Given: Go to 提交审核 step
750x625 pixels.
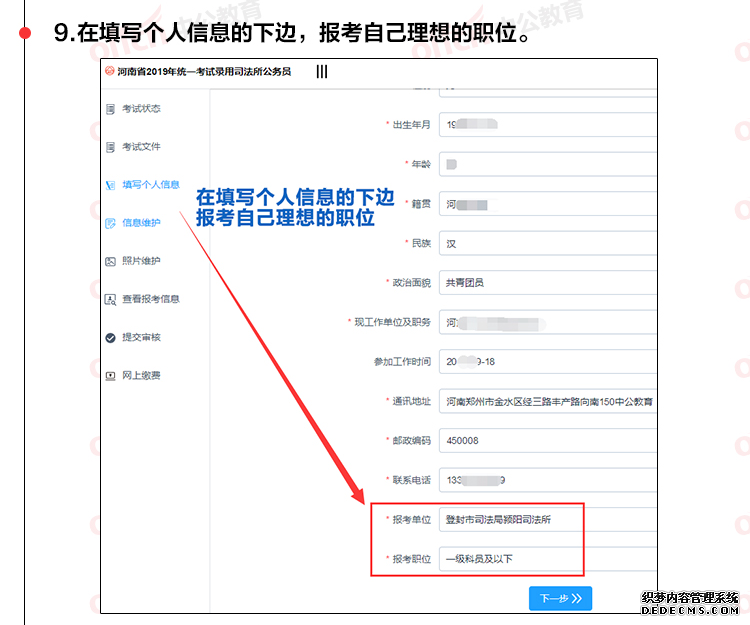Looking at the screenshot, I should coord(141,337).
